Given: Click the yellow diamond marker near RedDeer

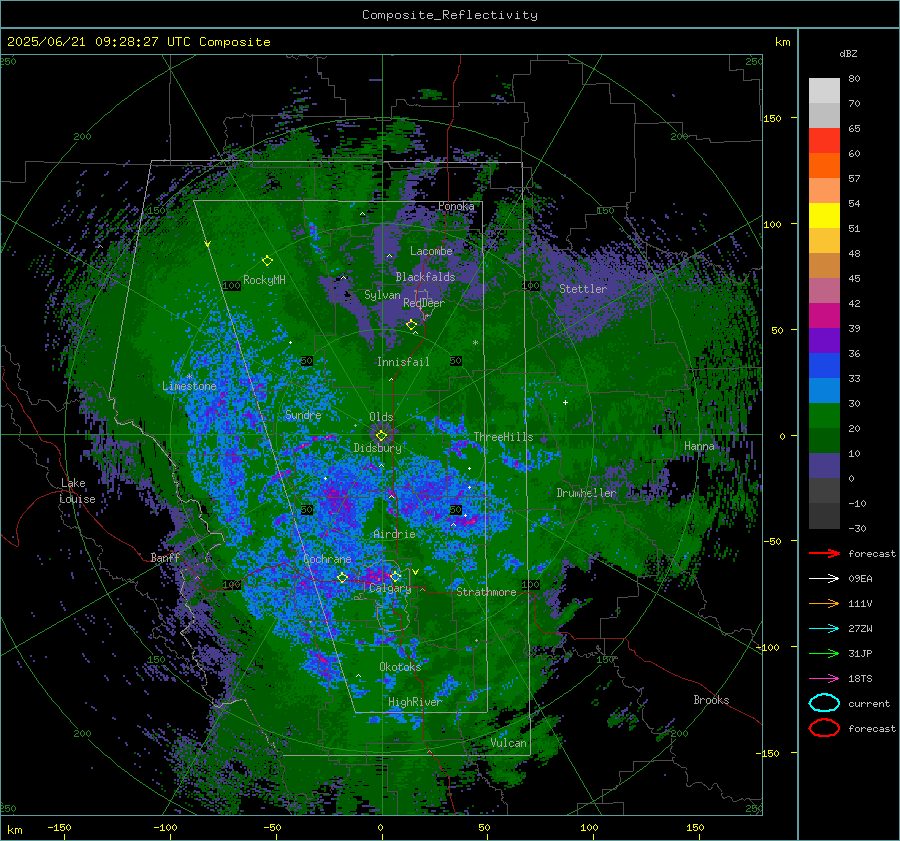Looking at the screenshot, I should point(411,325).
